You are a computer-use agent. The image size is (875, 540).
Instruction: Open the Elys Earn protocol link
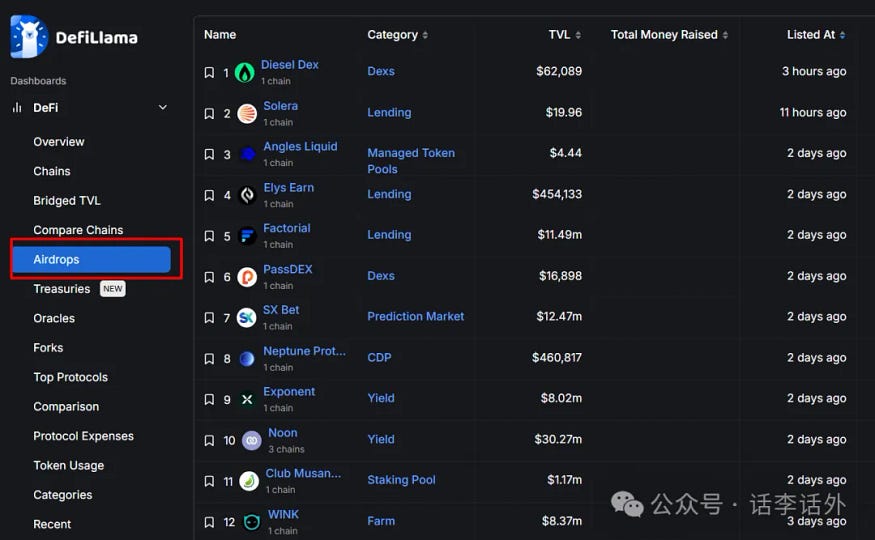[289, 188]
